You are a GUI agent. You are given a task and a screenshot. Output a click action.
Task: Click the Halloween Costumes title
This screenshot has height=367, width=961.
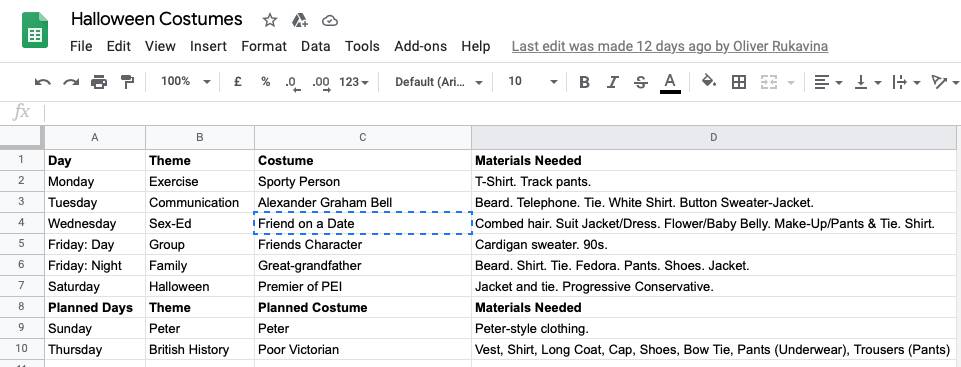point(156,19)
